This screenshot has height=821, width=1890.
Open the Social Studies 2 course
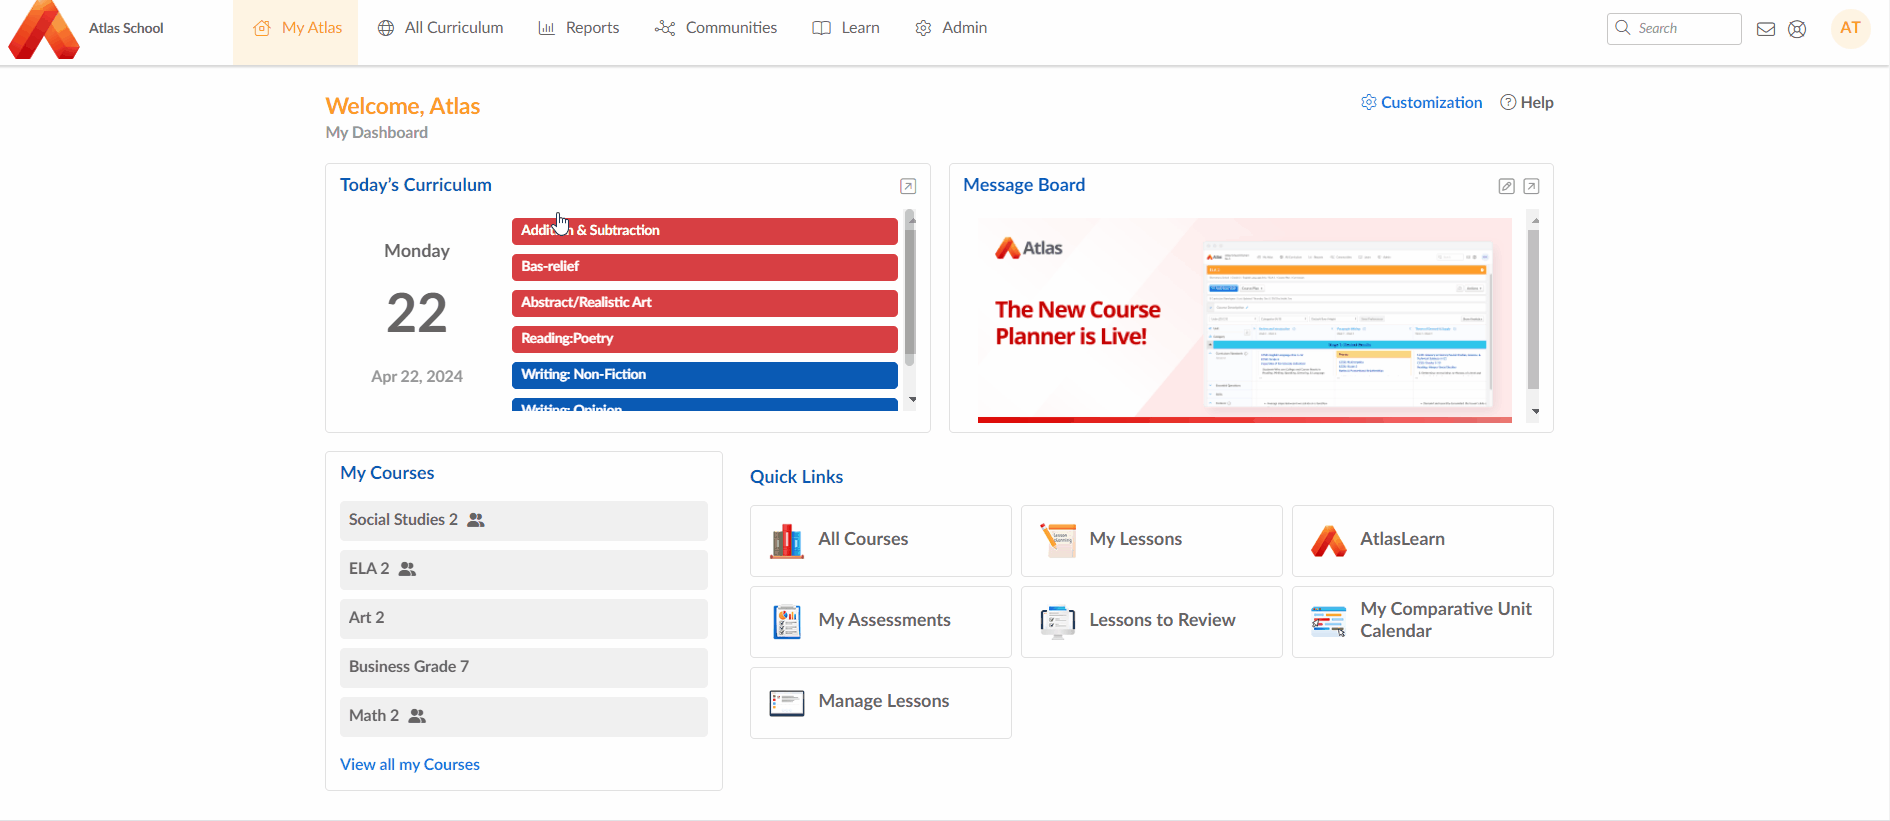pos(403,520)
